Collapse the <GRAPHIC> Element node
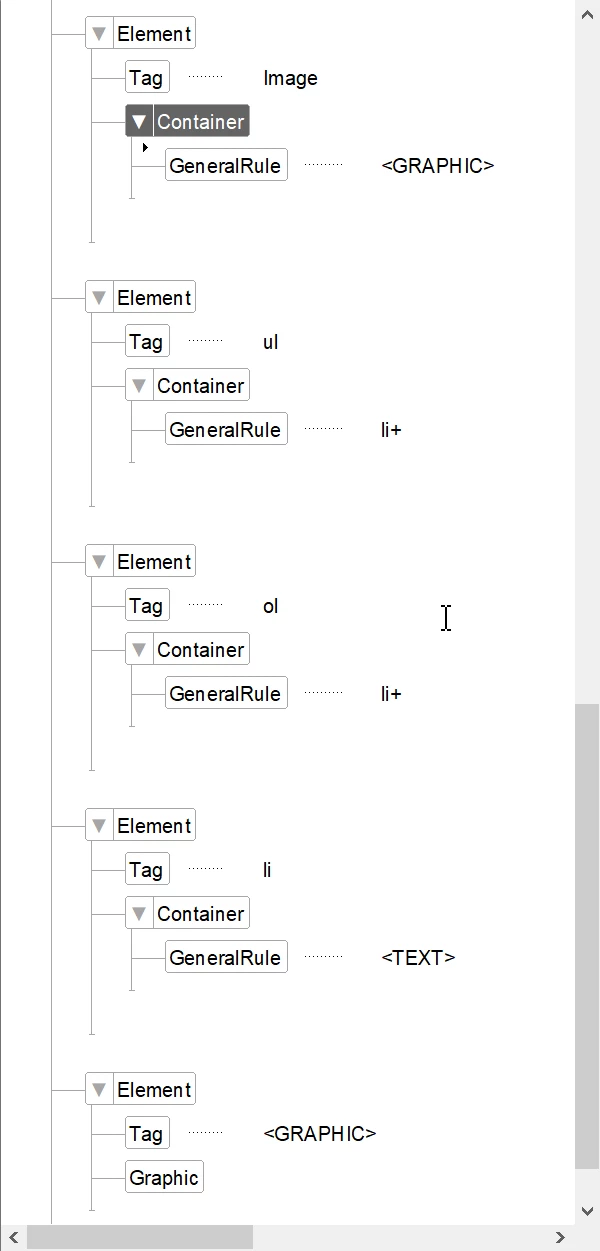 (x=98, y=1090)
